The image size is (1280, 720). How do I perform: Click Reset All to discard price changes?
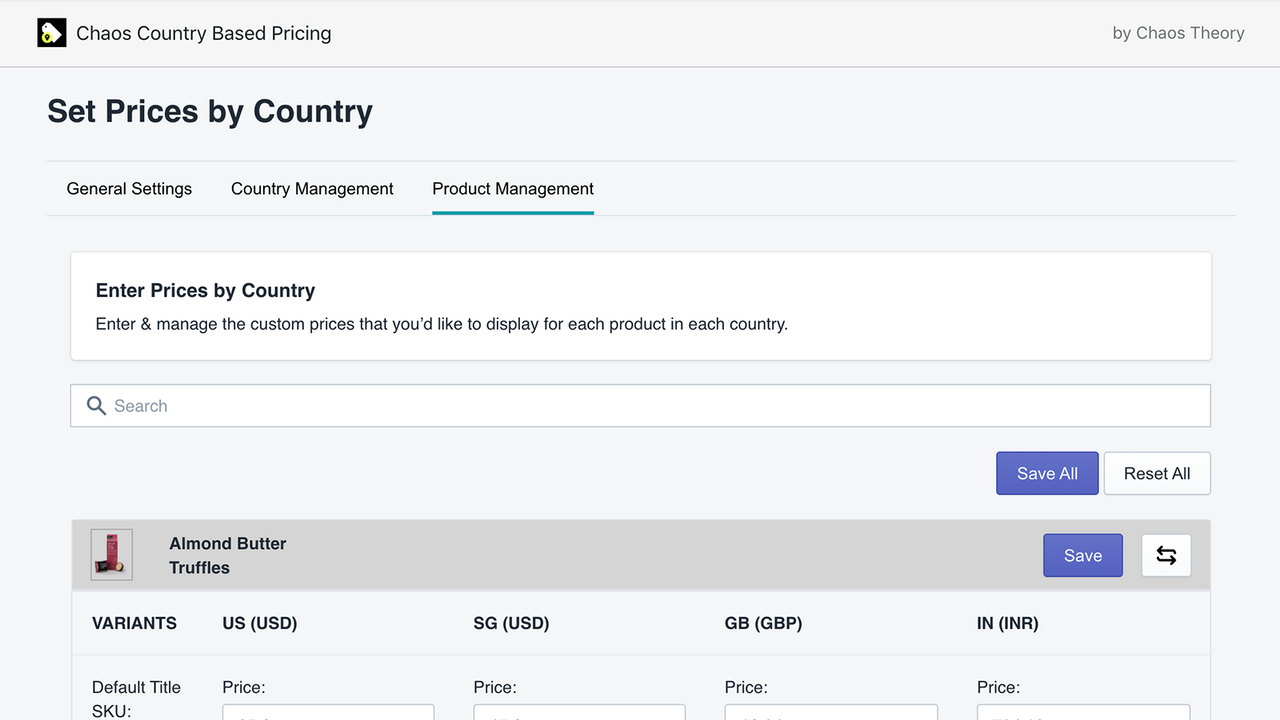pos(1157,473)
